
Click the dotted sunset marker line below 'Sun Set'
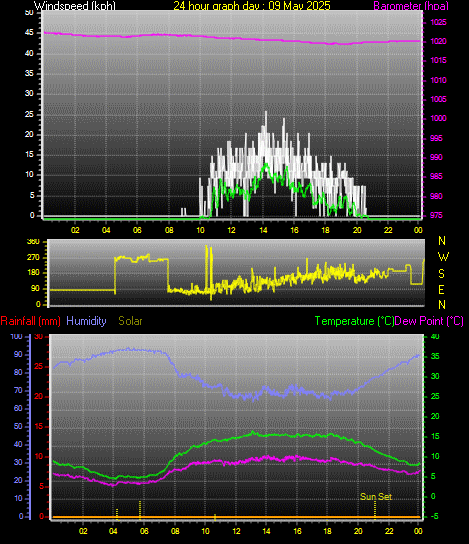pyautogui.click(x=375, y=510)
